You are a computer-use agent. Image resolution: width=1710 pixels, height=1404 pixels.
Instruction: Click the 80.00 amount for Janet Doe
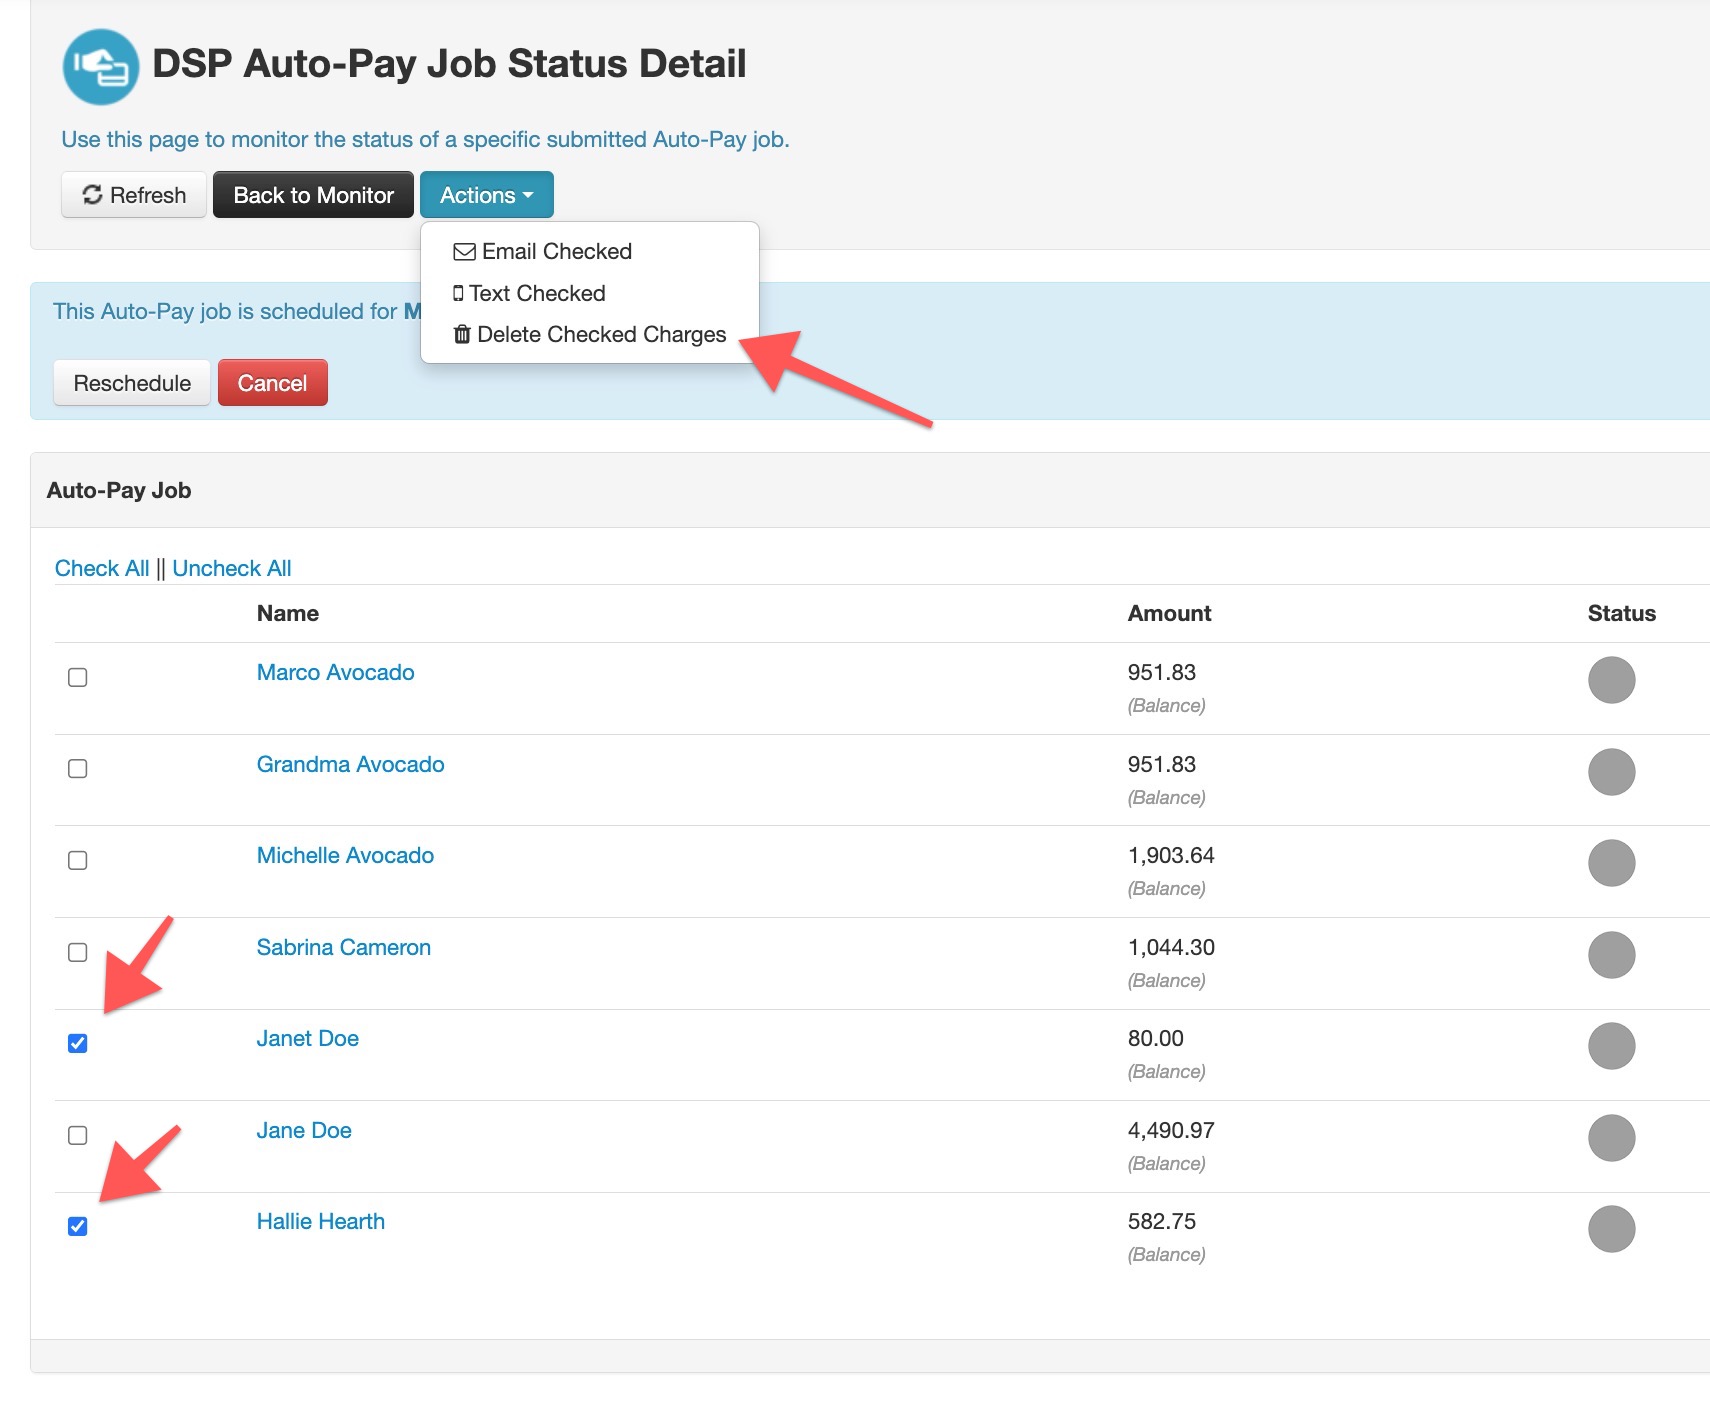point(1155,1038)
